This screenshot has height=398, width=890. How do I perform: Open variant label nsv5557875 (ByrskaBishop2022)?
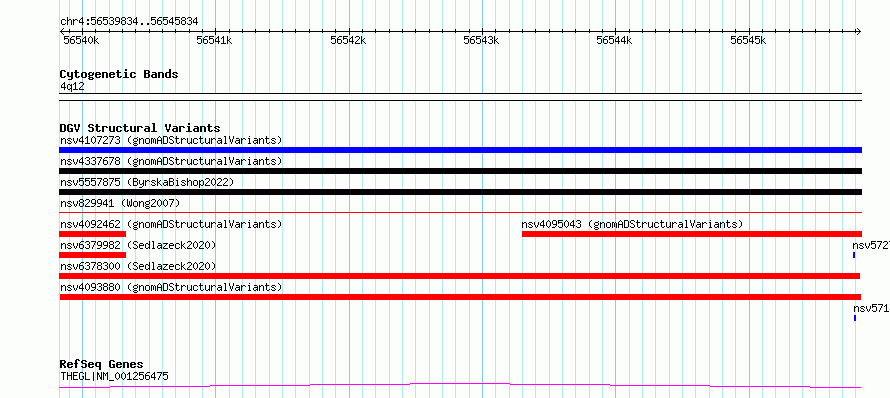147,182
